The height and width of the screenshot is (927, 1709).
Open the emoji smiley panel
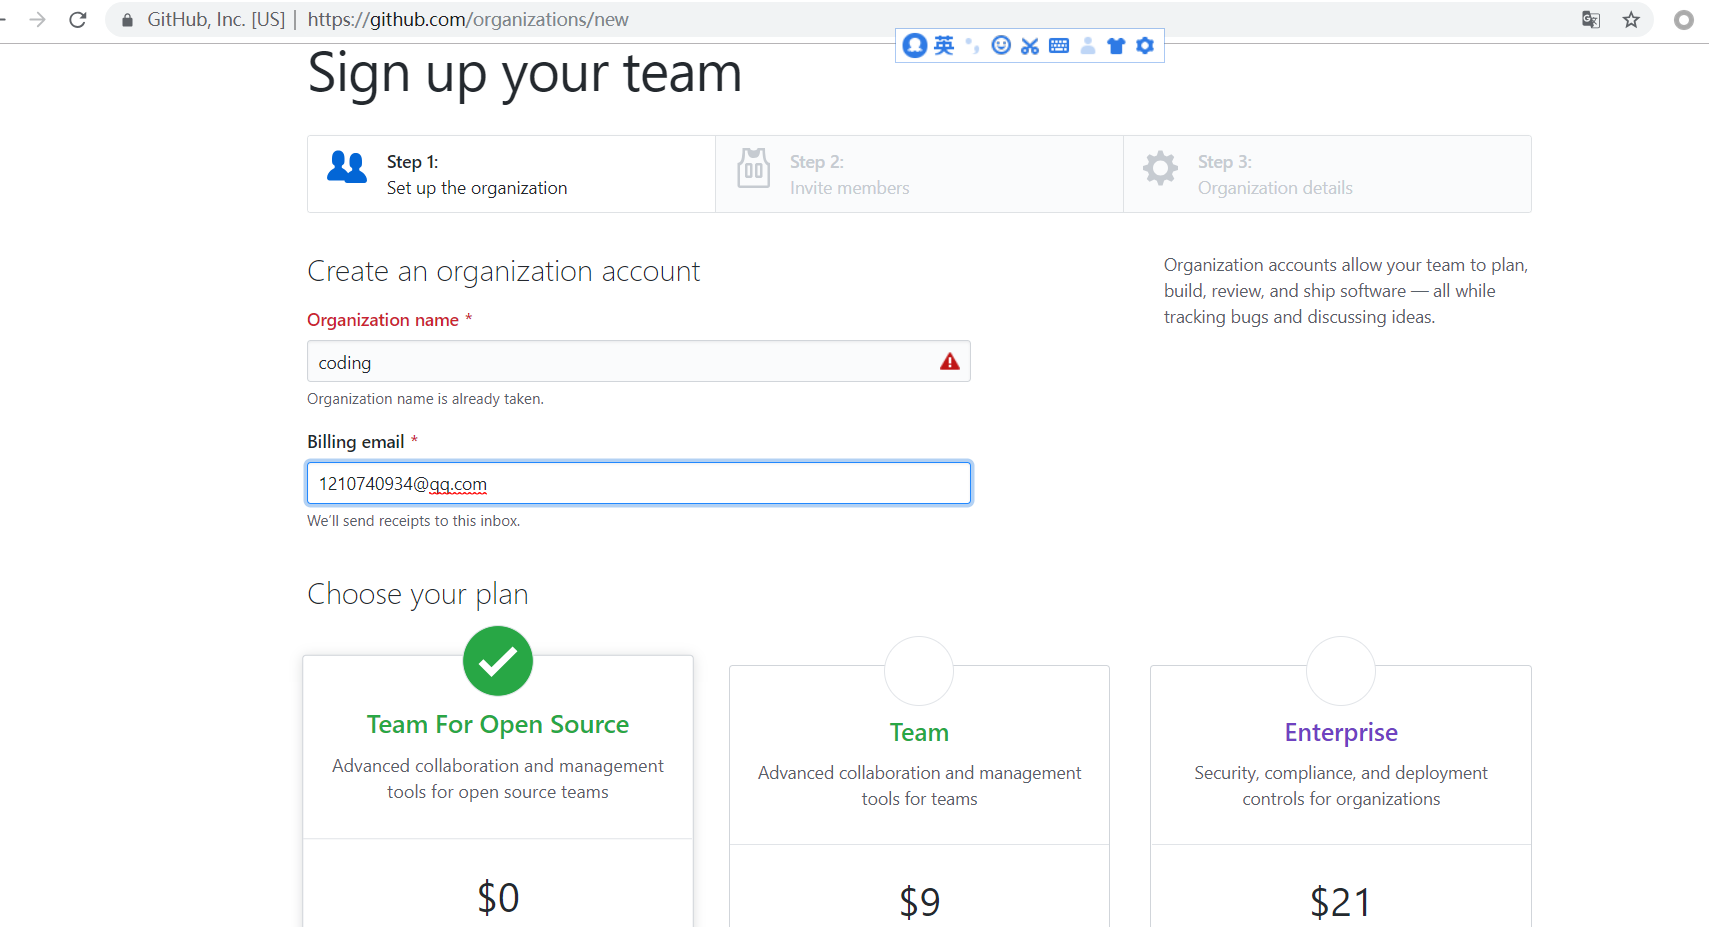pyautogui.click(x=1001, y=45)
